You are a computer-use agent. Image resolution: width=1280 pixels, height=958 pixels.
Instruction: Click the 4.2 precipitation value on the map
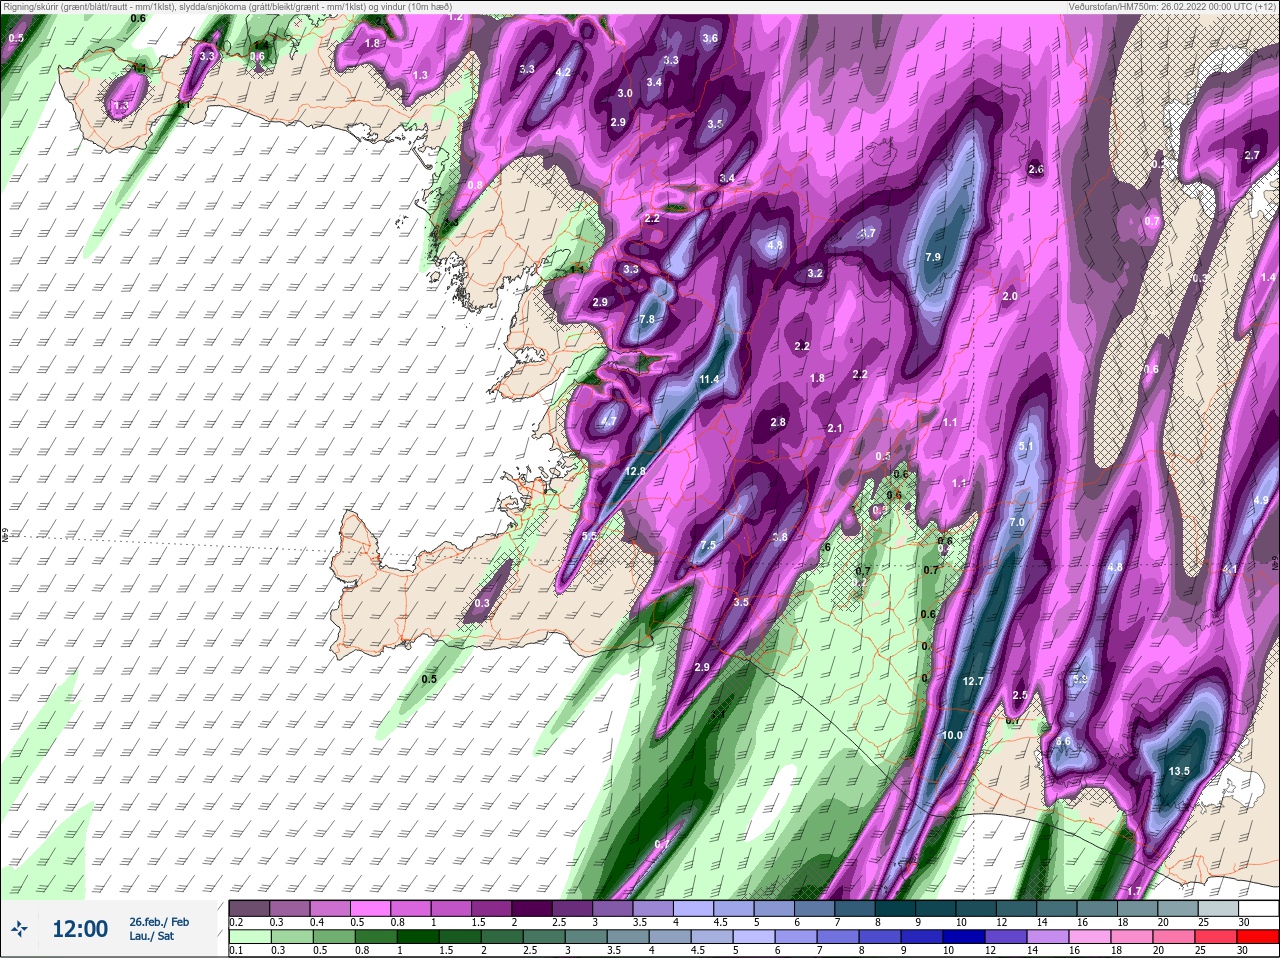(x=563, y=72)
